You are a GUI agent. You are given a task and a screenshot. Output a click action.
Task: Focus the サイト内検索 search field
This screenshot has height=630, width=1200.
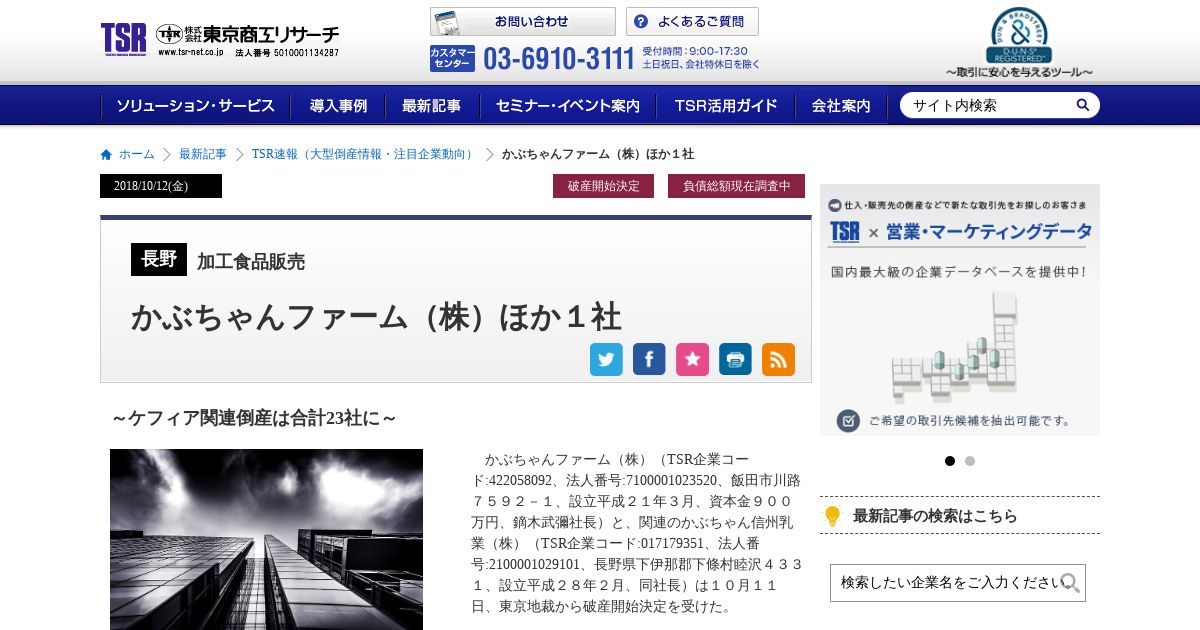click(x=988, y=105)
